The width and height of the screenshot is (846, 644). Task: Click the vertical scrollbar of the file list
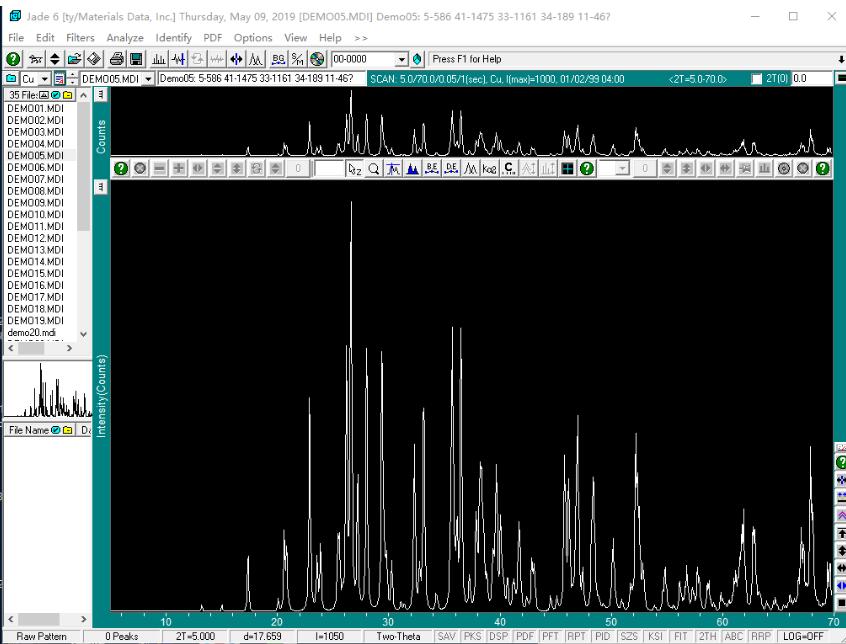pos(84,215)
